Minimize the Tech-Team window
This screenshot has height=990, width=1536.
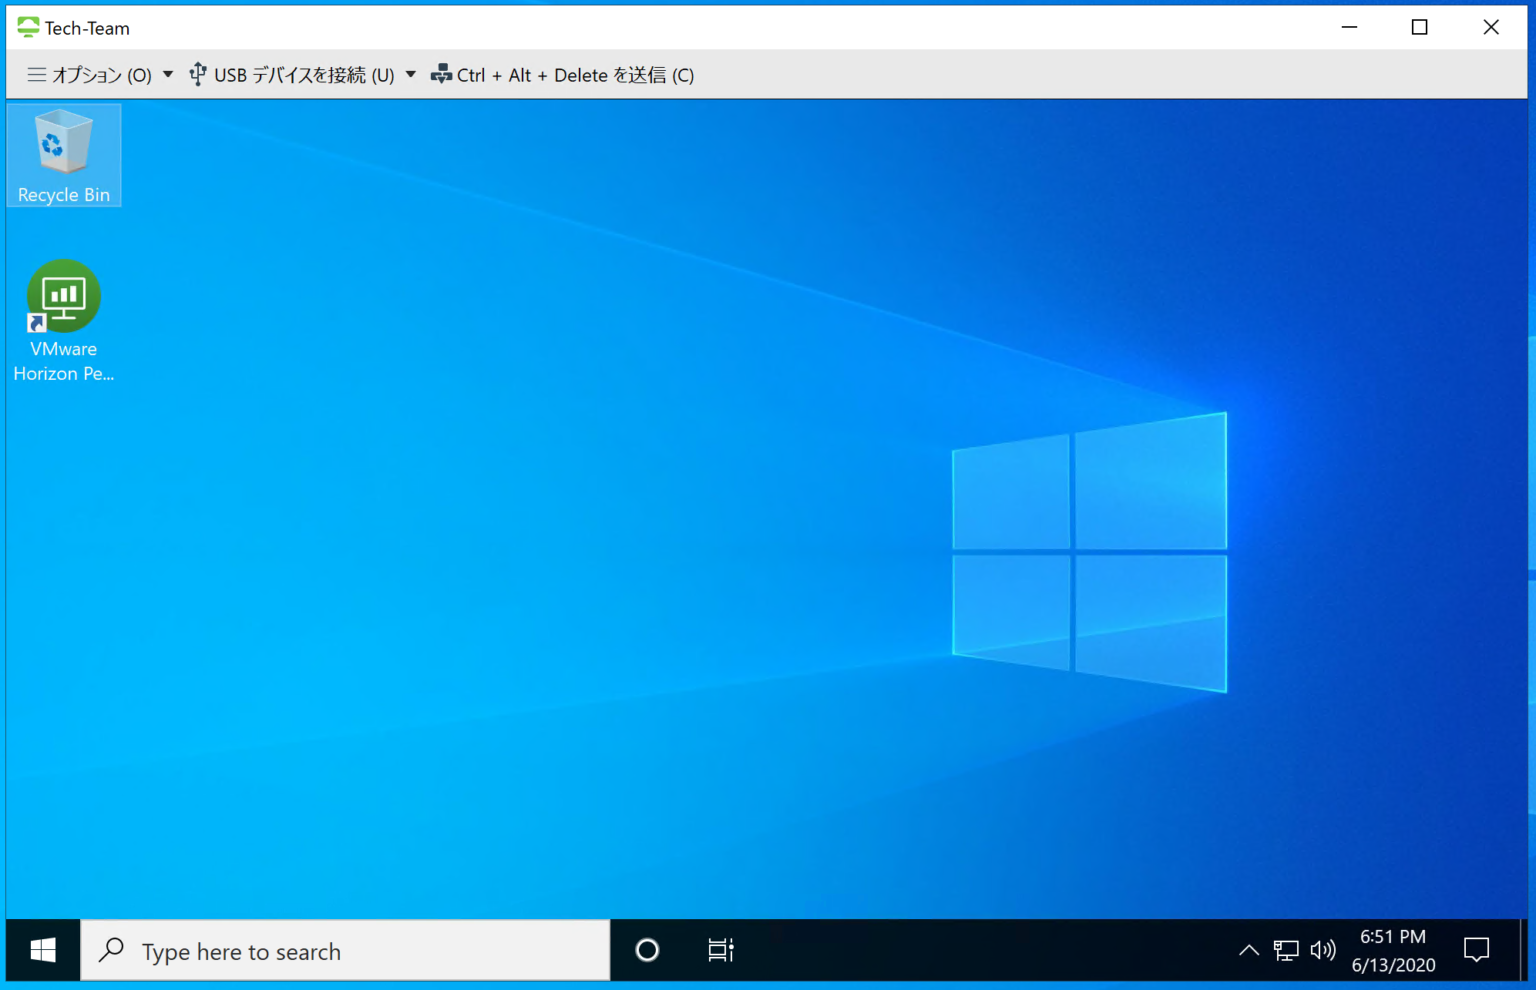(1349, 28)
